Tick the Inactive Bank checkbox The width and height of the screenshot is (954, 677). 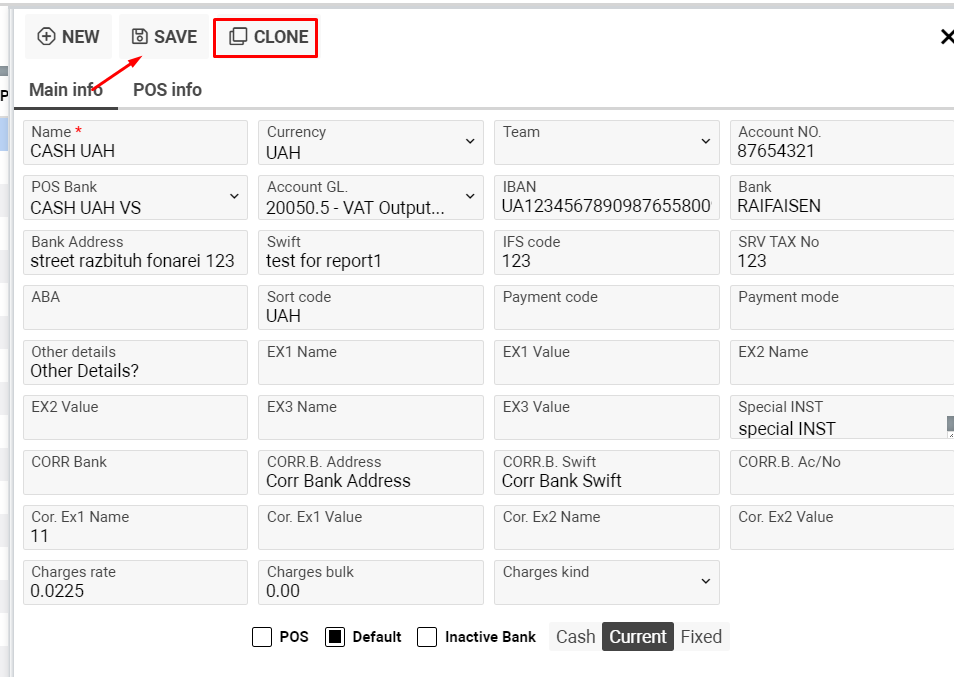coord(427,637)
